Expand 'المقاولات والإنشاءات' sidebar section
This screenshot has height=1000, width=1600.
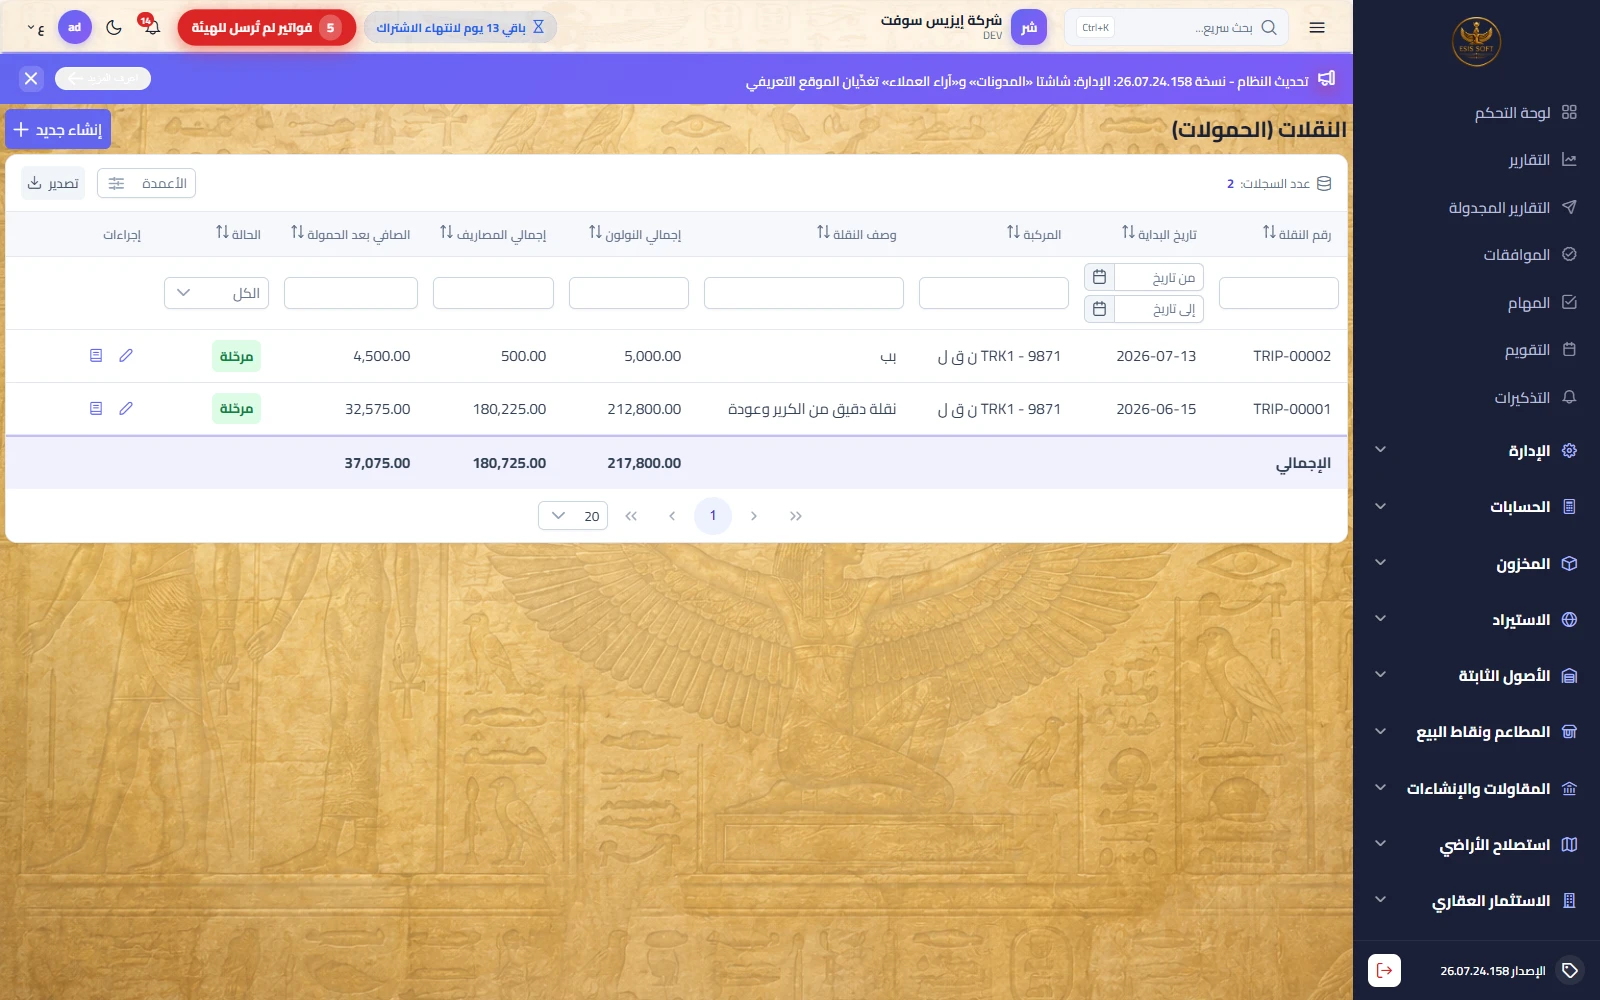(1476, 789)
